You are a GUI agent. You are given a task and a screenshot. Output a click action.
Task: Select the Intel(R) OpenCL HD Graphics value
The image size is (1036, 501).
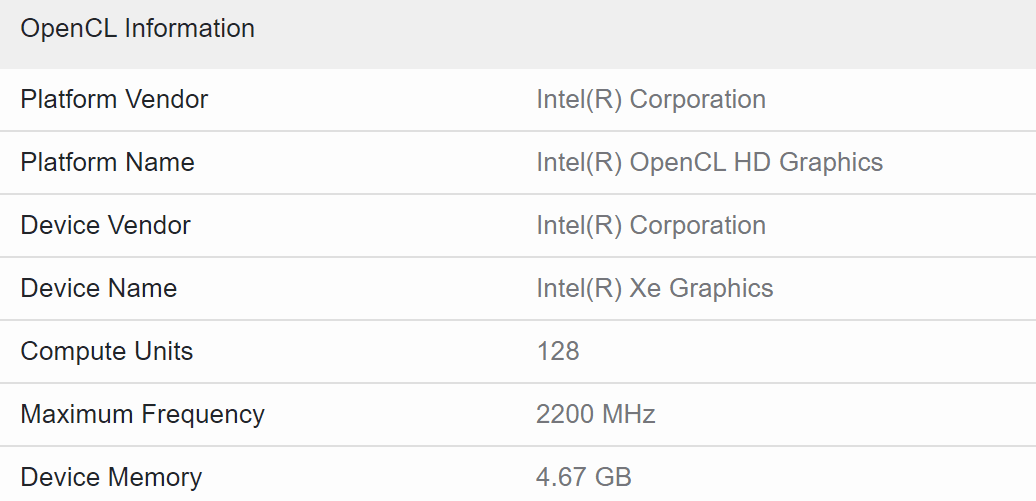pyautogui.click(x=709, y=163)
